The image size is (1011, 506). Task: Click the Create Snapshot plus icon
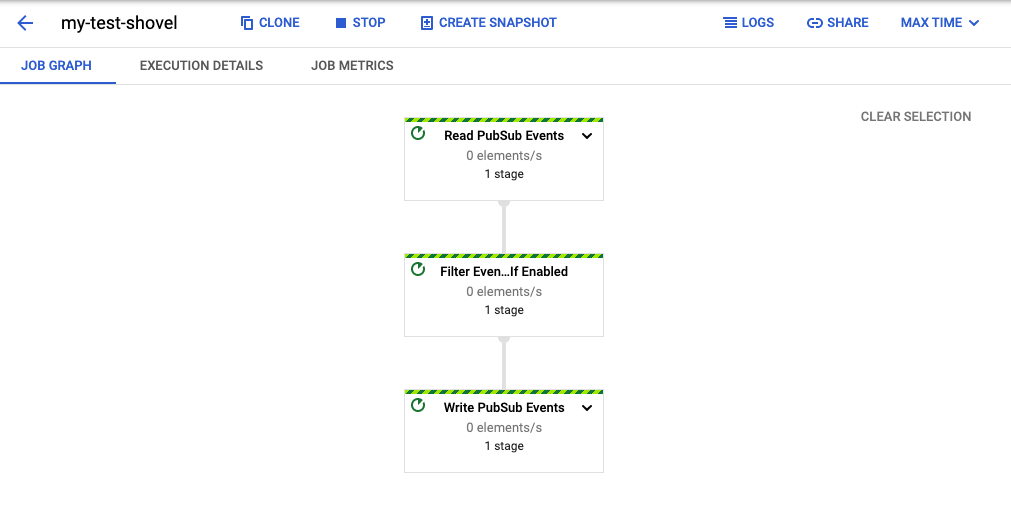427,23
